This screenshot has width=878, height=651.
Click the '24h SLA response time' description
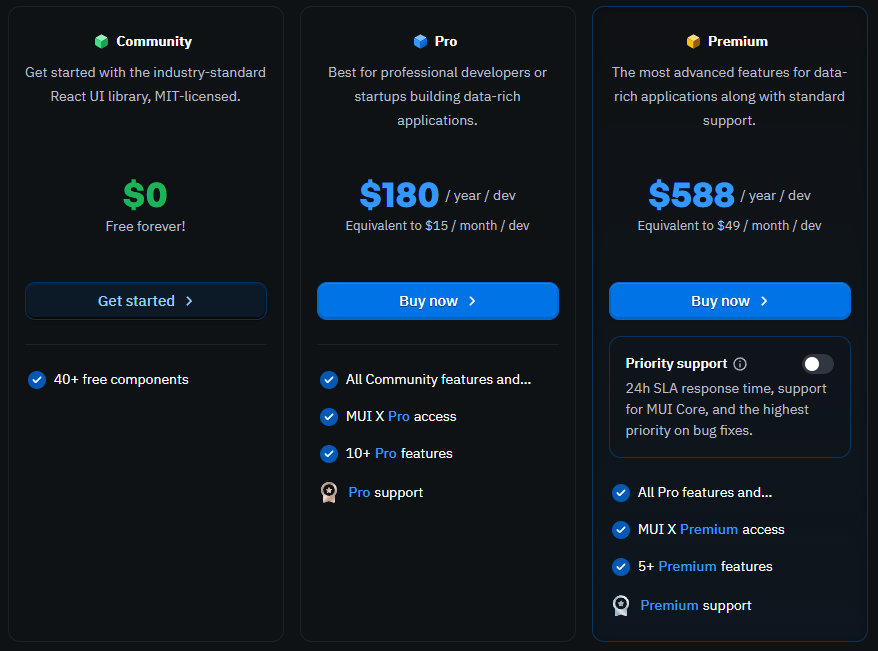[726, 409]
